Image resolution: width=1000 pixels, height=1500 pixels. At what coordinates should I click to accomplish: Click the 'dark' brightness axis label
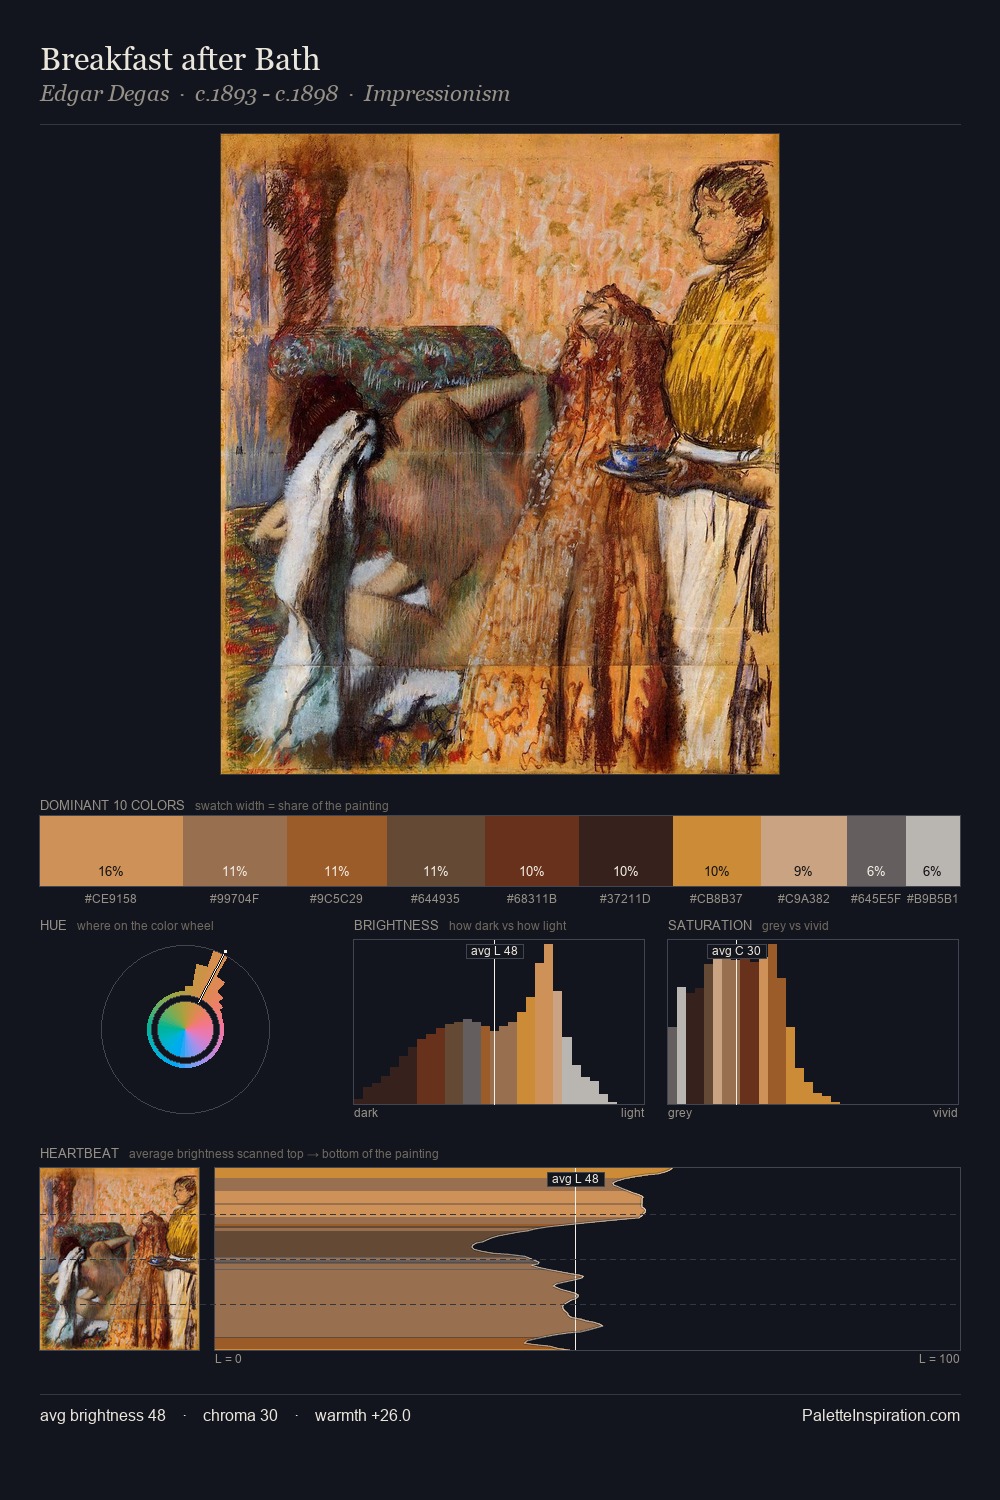[366, 1113]
